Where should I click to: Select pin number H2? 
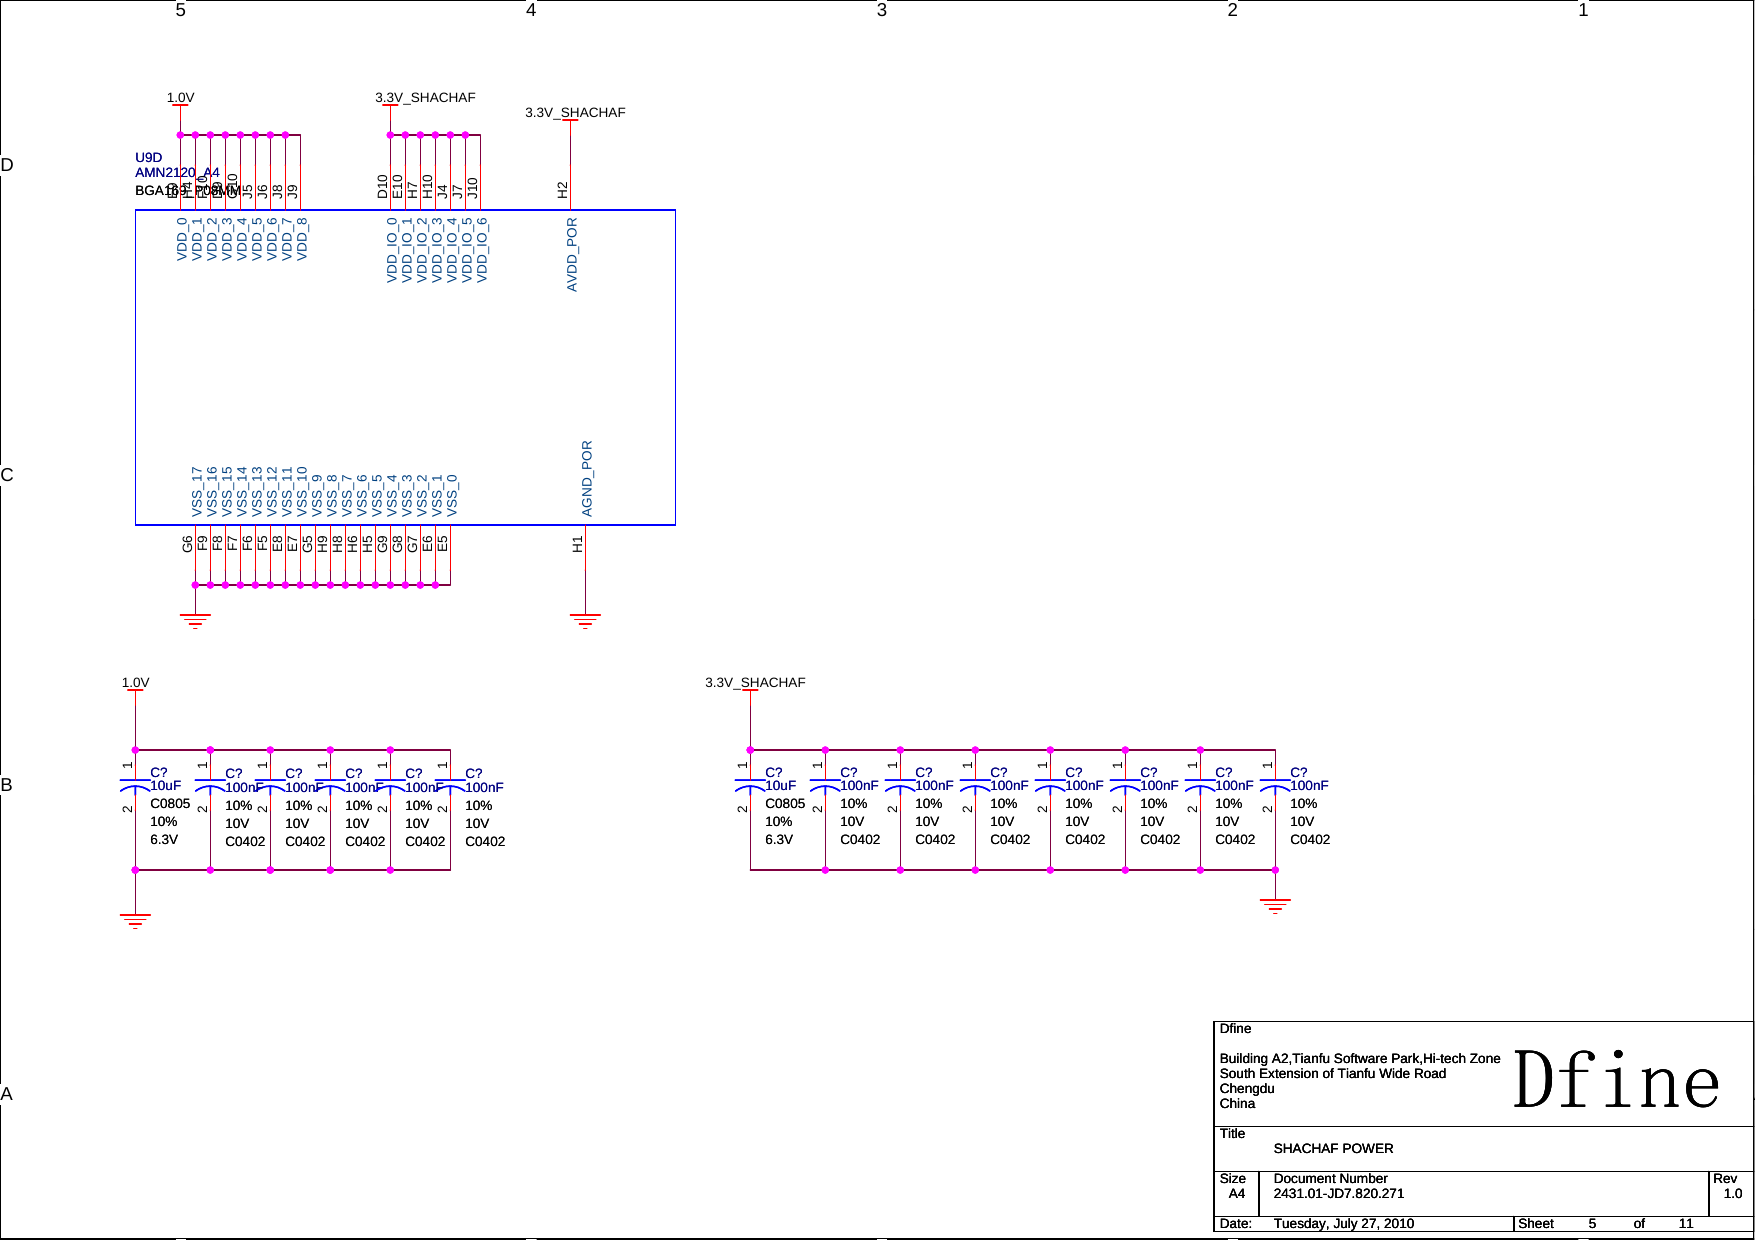[562, 189]
